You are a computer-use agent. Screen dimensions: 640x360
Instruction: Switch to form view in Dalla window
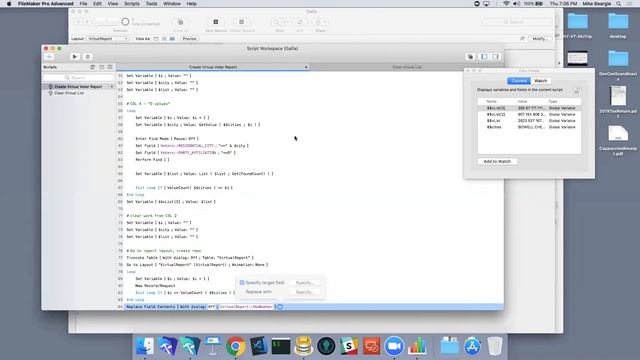156,39
